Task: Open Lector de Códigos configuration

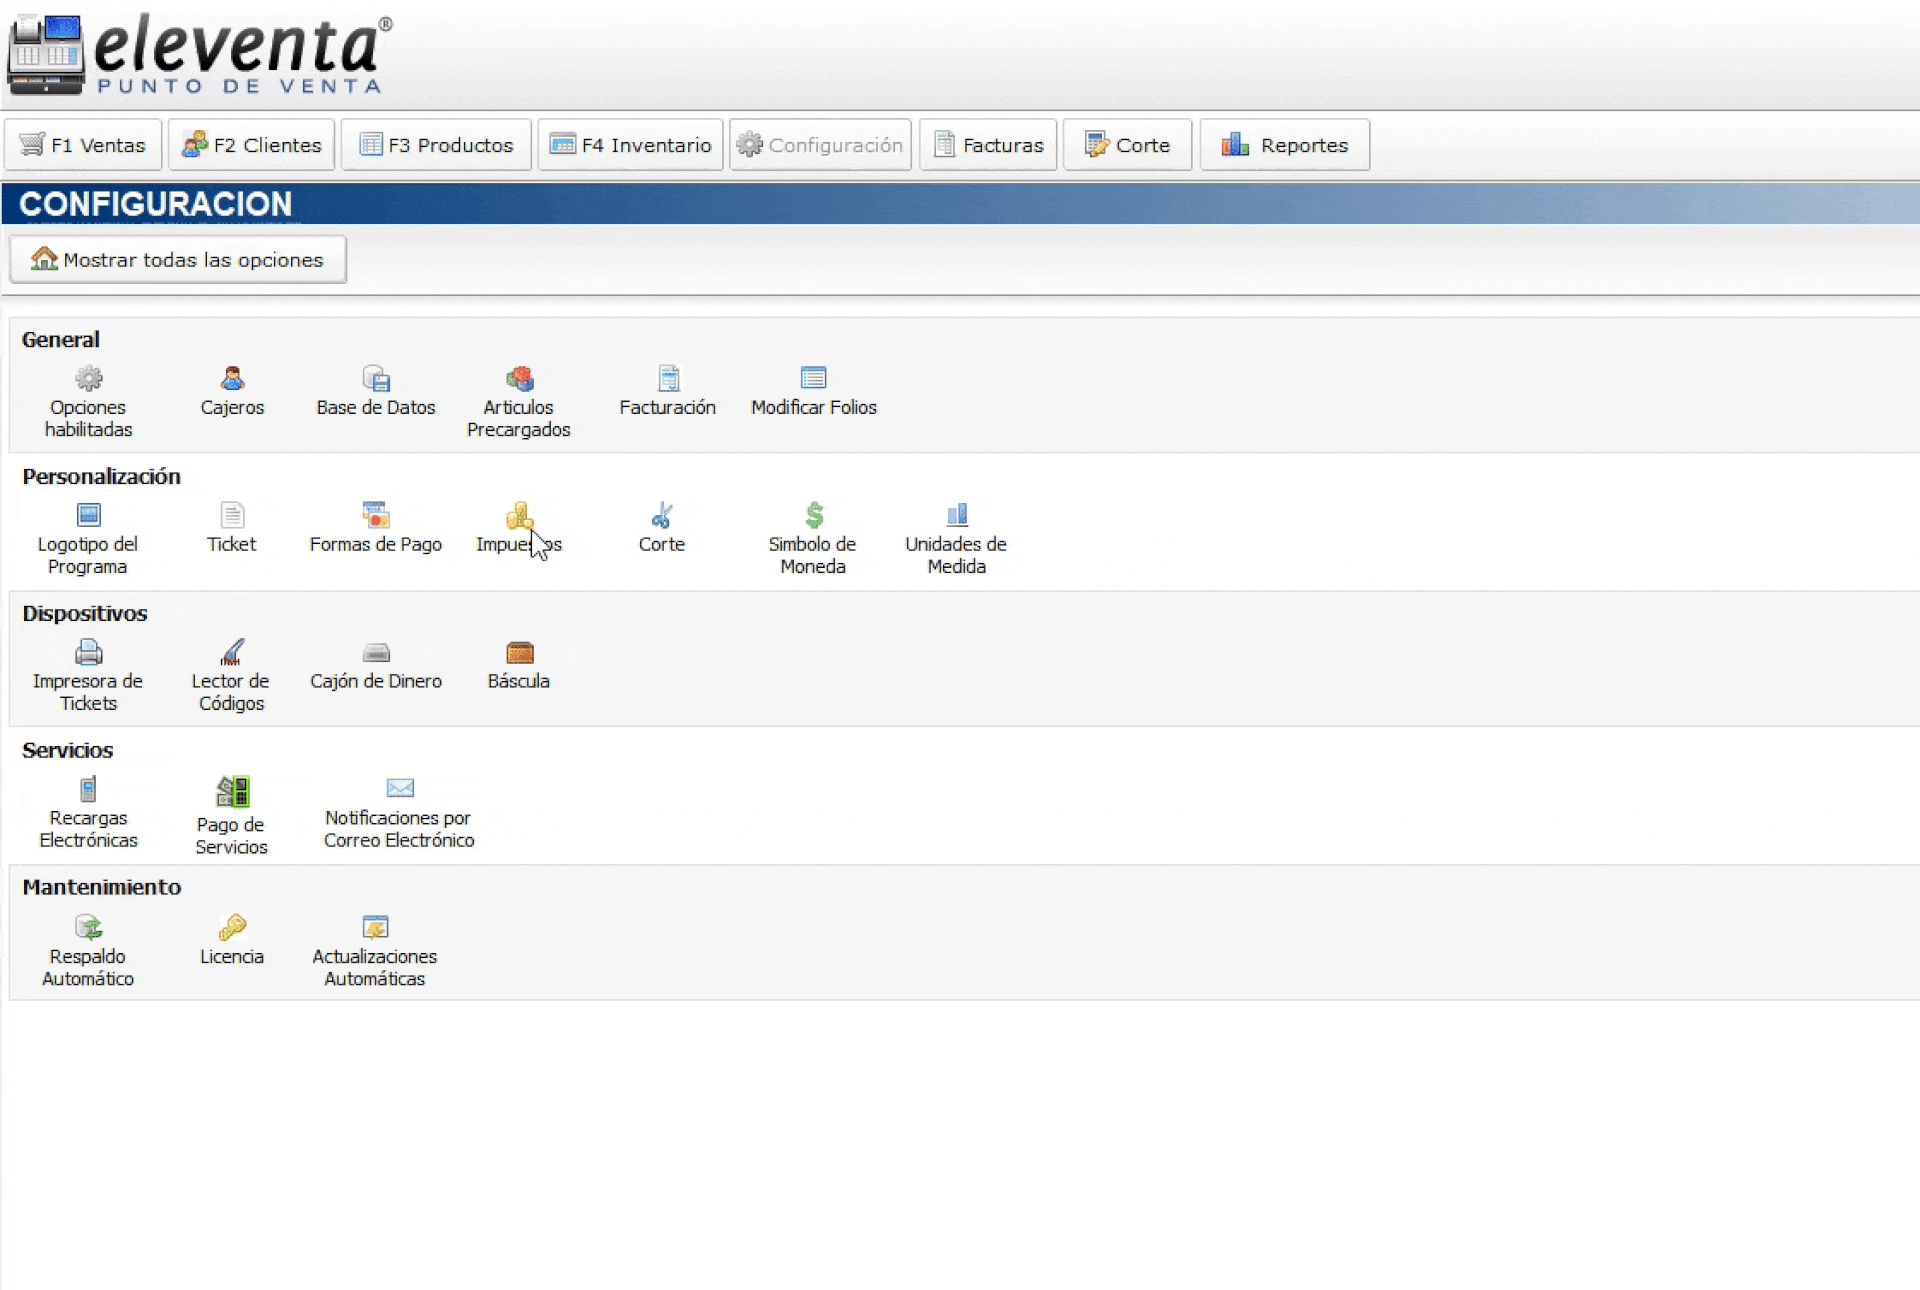Action: coord(231,654)
